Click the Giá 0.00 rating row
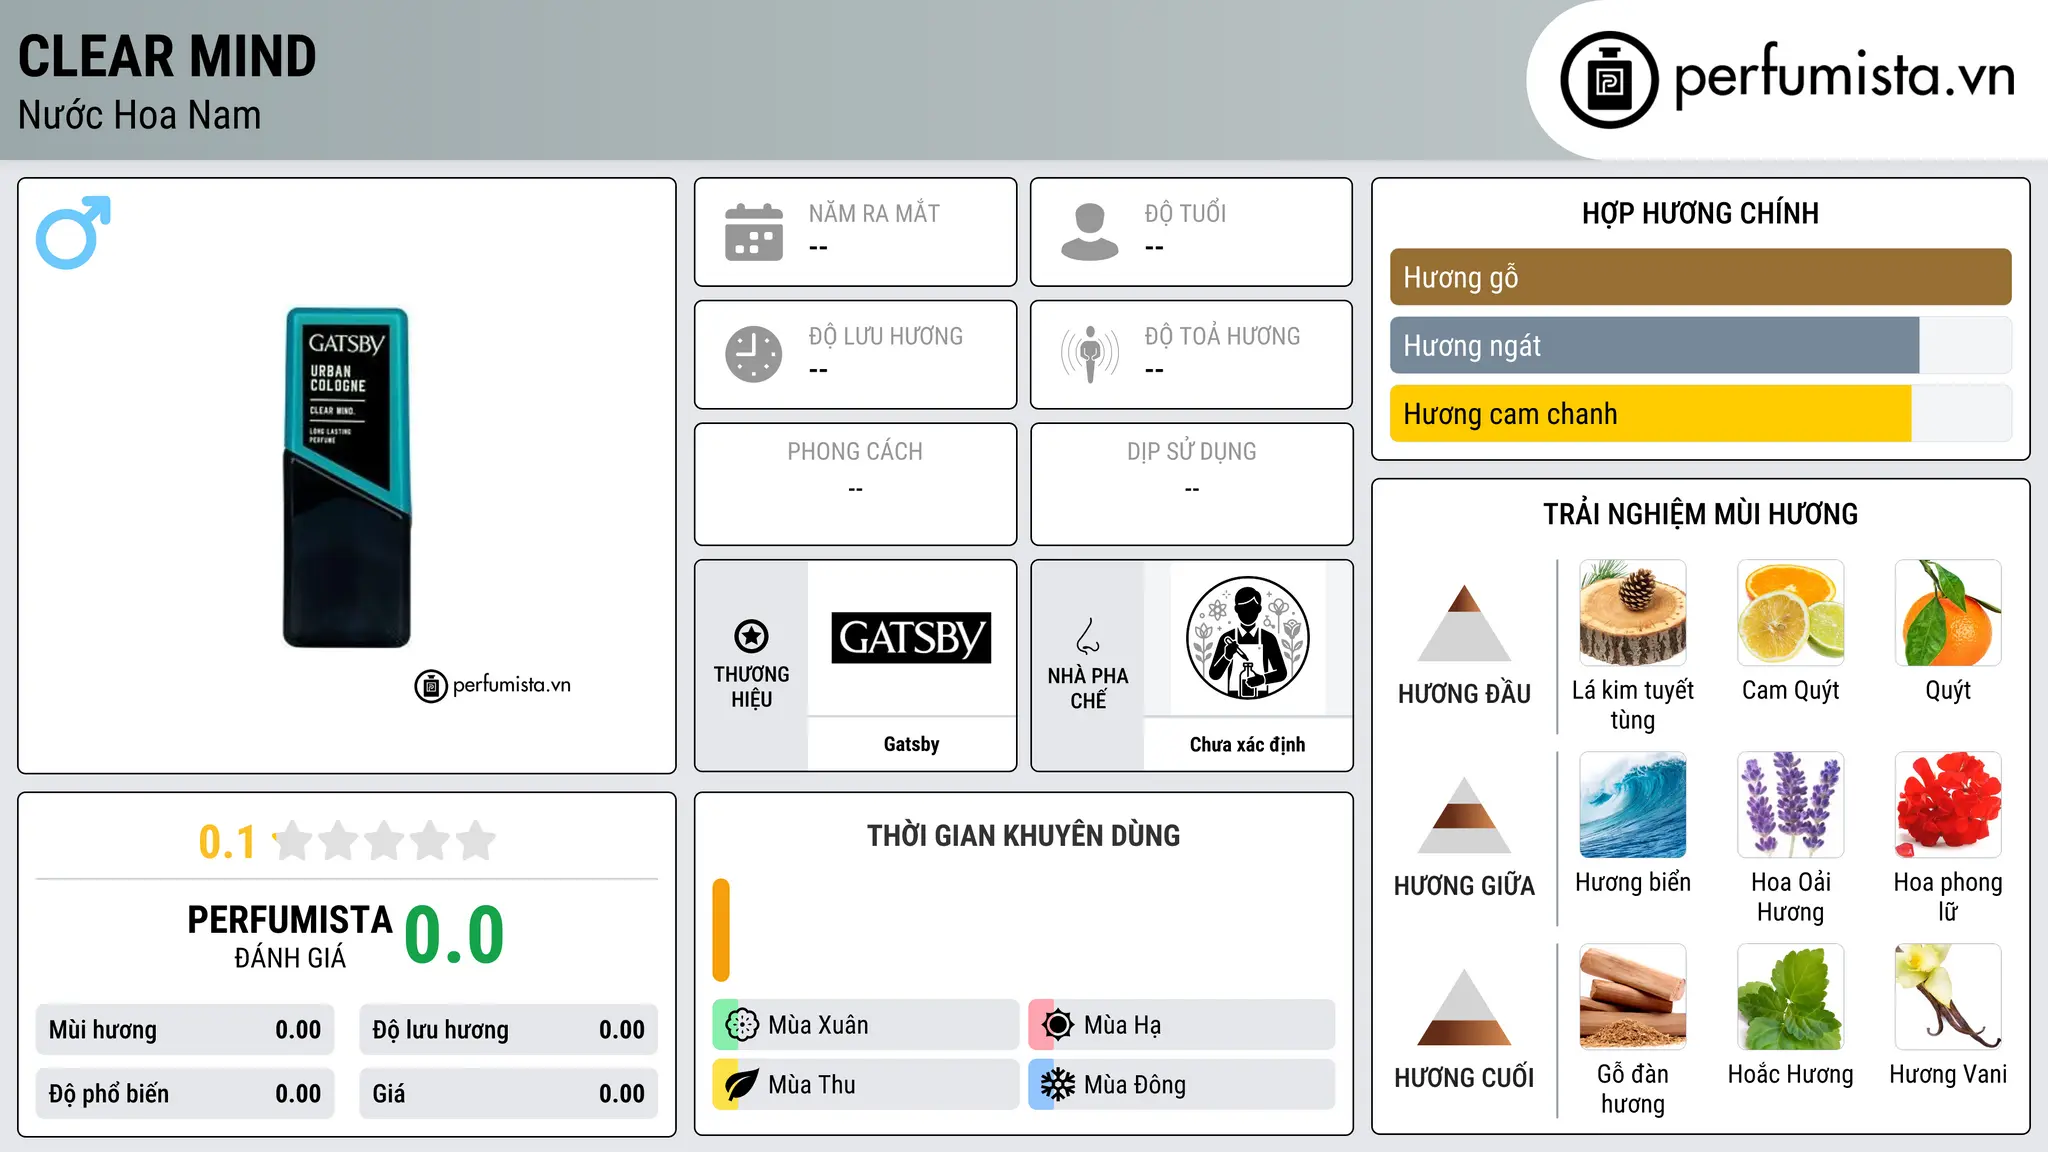The width and height of the screenshot is (2048, 1152). click(x=508, y=1094)
